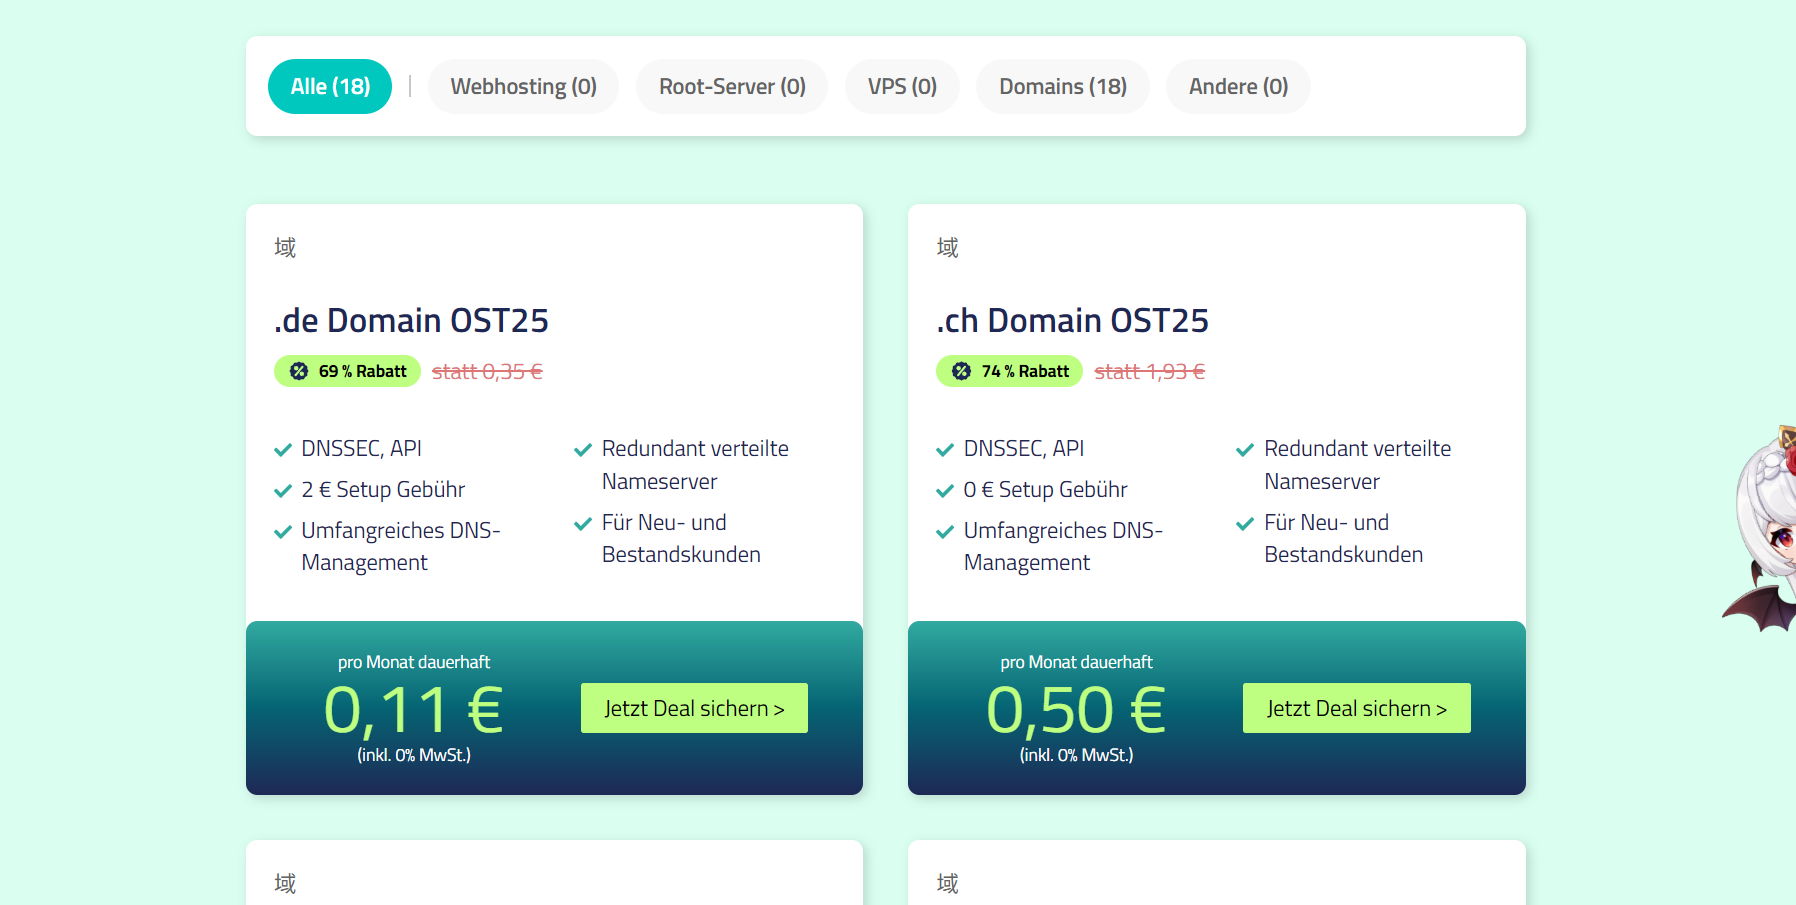
Task: Click checkmark beside DNSSEC, API on .de card
Action: [x=283, y=450]
